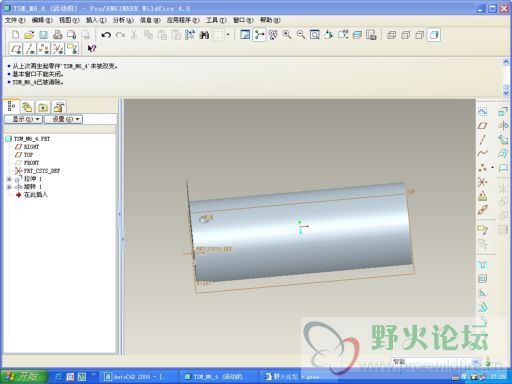The height and width of the screenshot is (384, 512).
Task: Open the 显示 dropdown in model tree
Action: tap(24, 119)
